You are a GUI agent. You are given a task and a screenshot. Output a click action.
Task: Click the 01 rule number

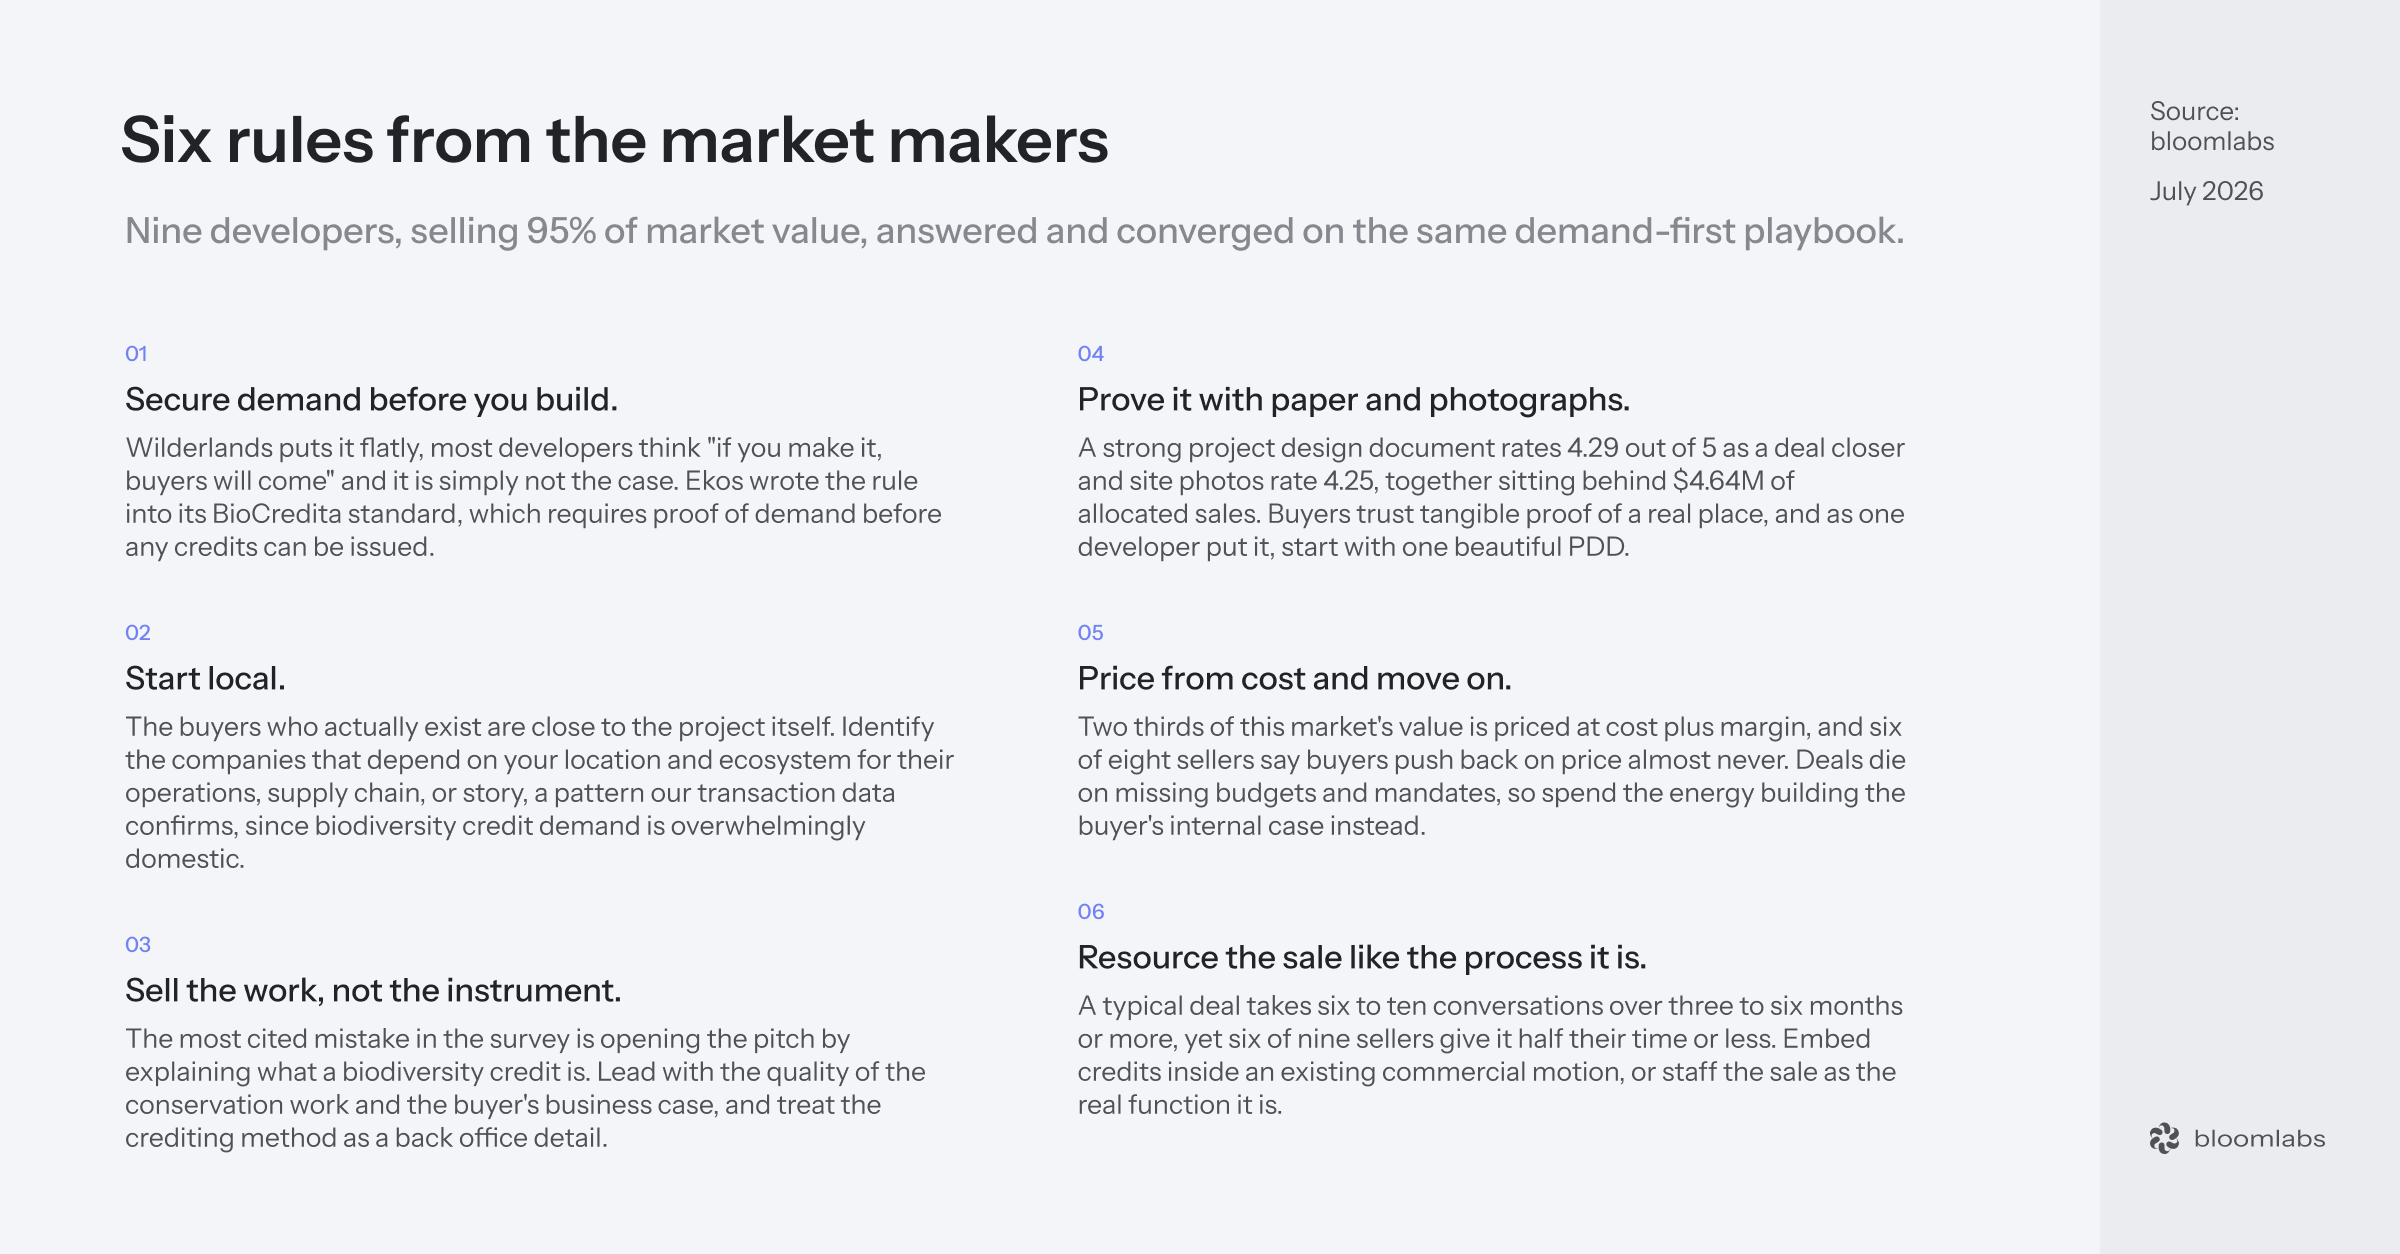pos(136,353)
